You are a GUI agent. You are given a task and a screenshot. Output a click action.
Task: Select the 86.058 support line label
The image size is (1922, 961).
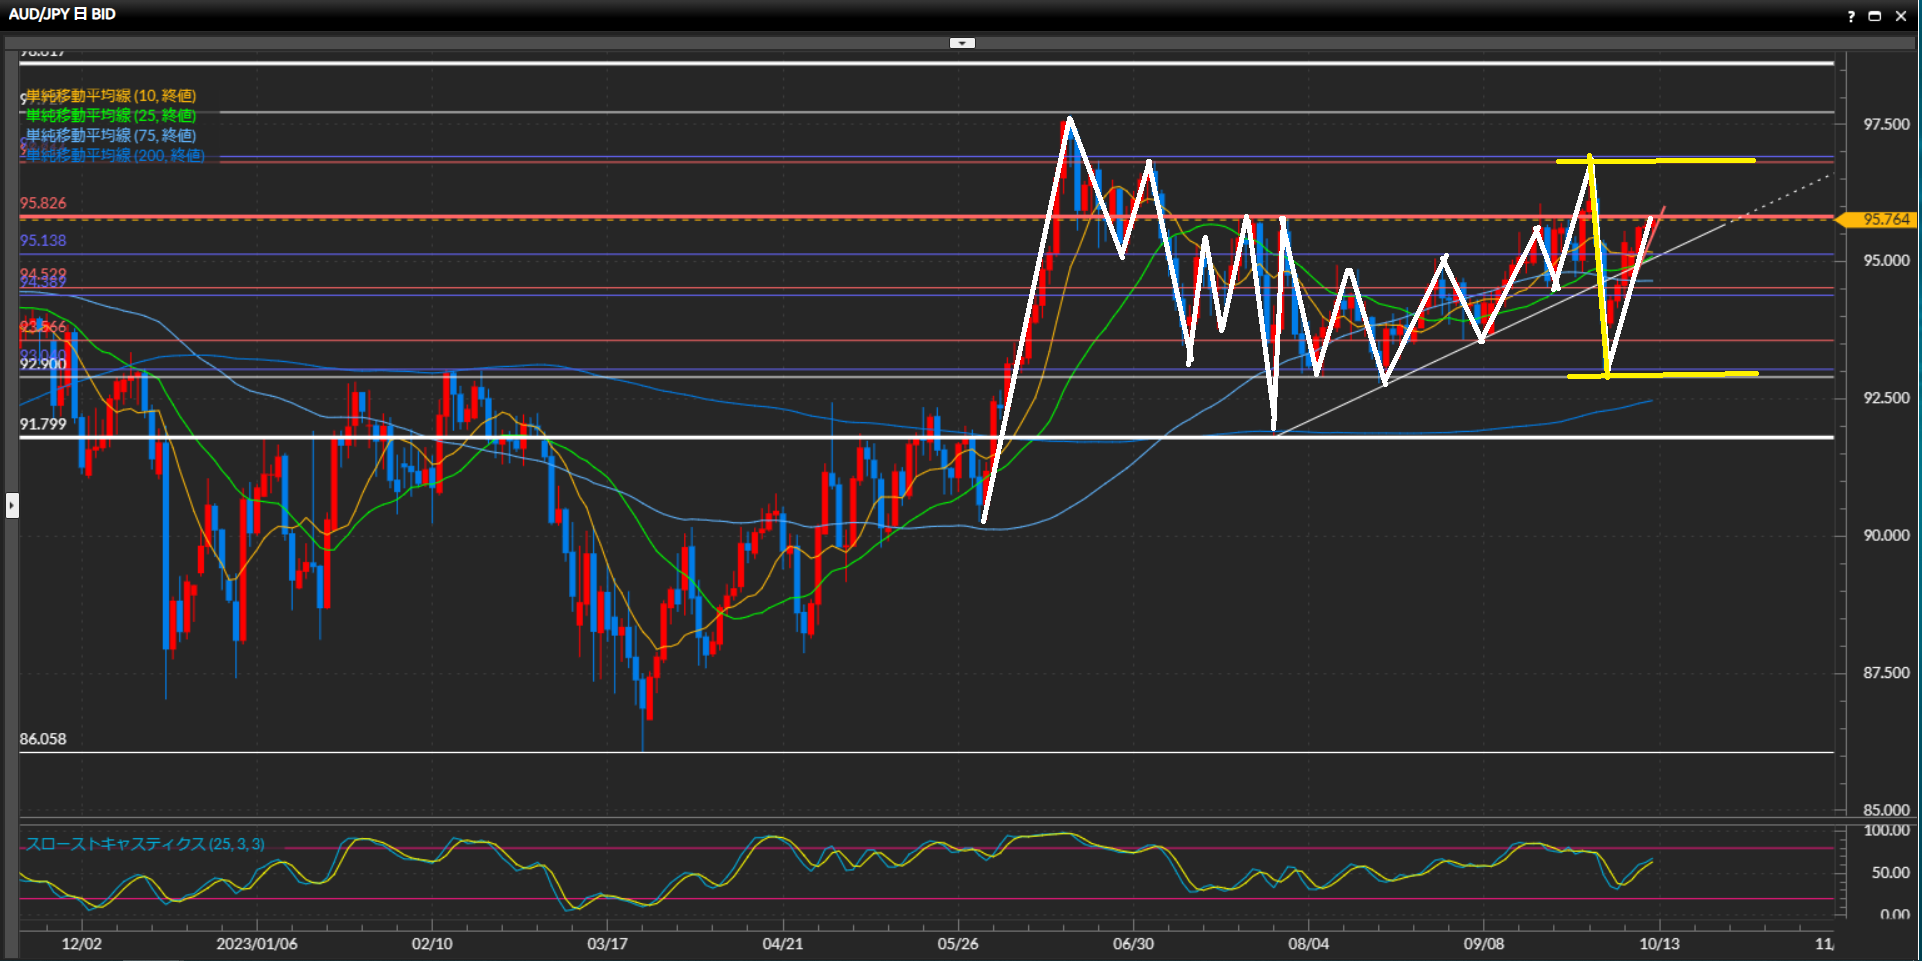coord(43,739)
